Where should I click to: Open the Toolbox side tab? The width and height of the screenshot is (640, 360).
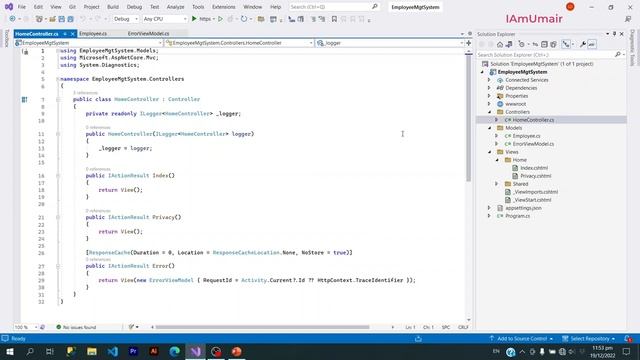[x=7, y=38]
